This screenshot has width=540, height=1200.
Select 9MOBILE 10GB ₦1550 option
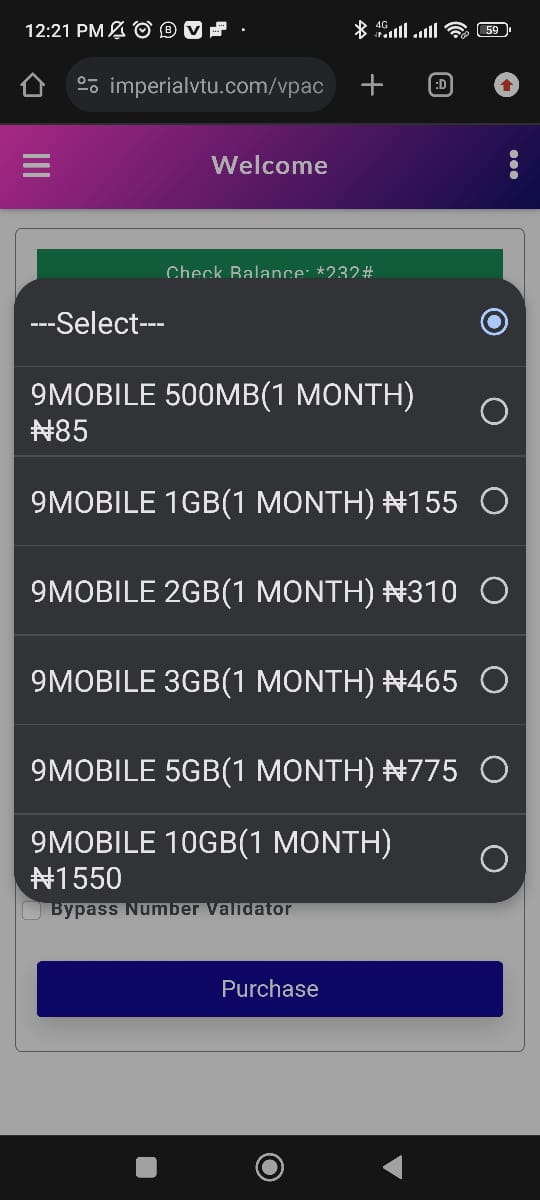[270, 859]
